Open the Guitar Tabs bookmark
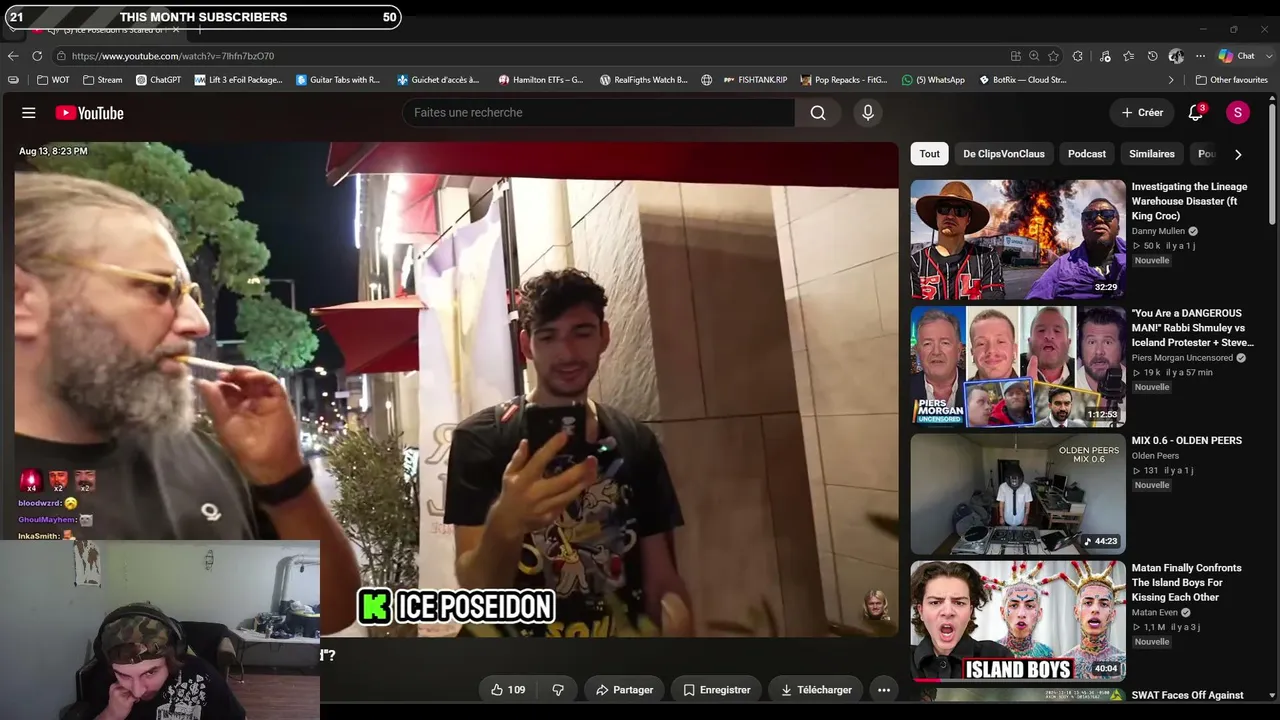 [x=338, y=80]
